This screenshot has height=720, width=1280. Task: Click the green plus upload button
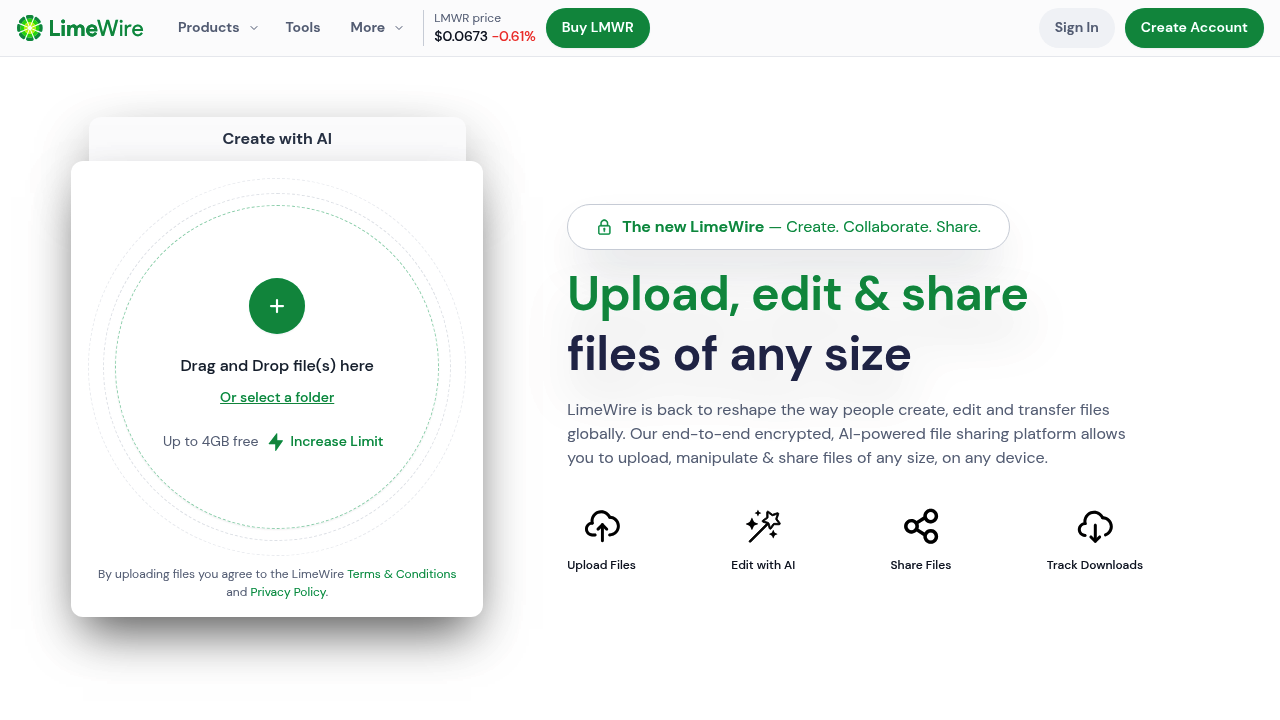277,306
